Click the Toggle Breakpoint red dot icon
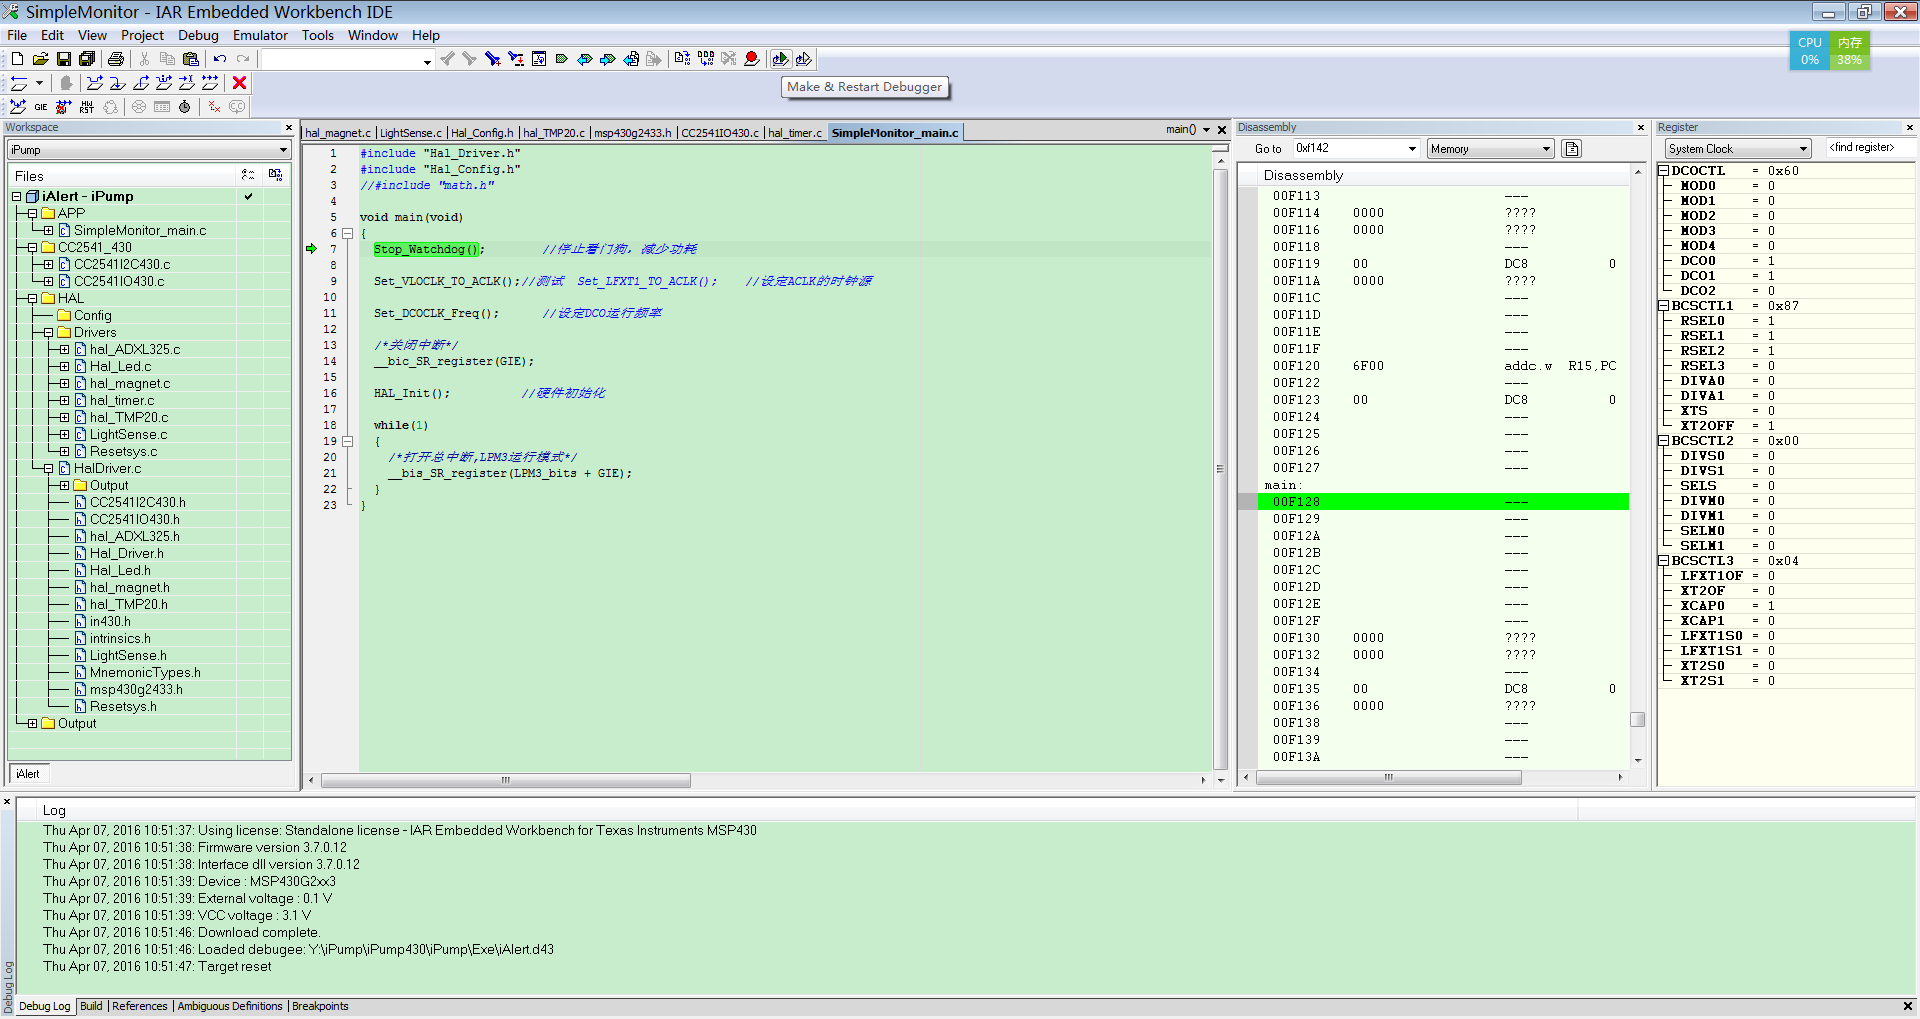Image resolution: width=1920 pixels, height=1019 pixels. point(752,59)
